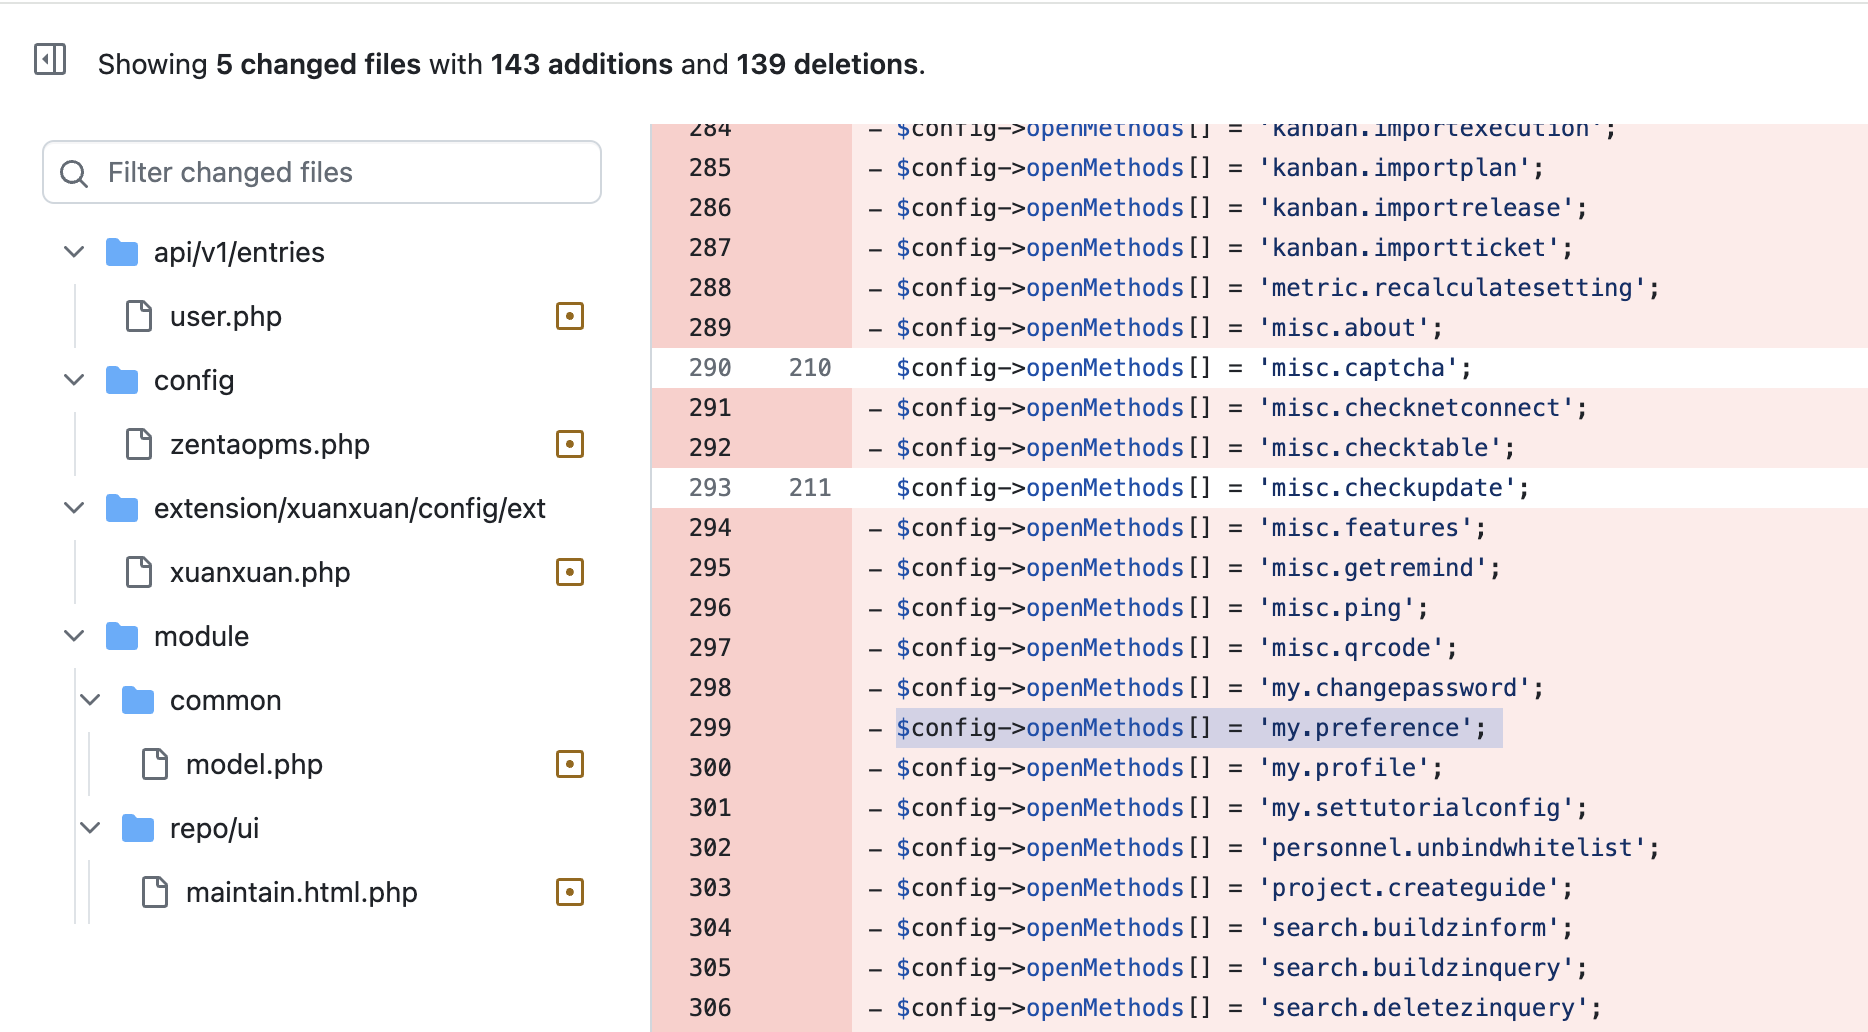1868x1032 pixels.
Task: Collapse the config folder chevron
Action: click(x=74, y=380)
